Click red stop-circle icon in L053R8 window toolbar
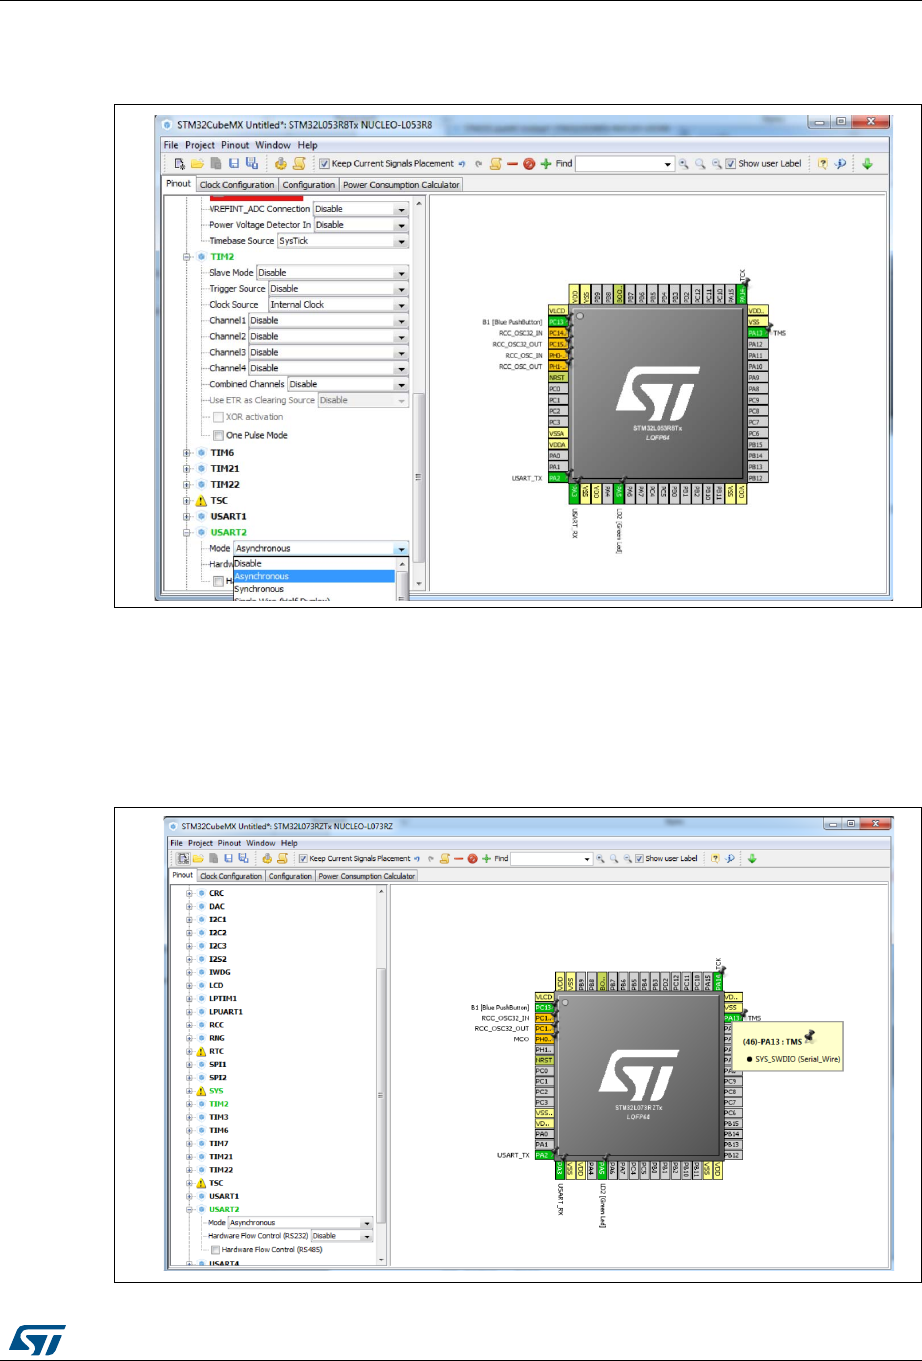The image size is (922, 1361). click(x=529, y=163)
